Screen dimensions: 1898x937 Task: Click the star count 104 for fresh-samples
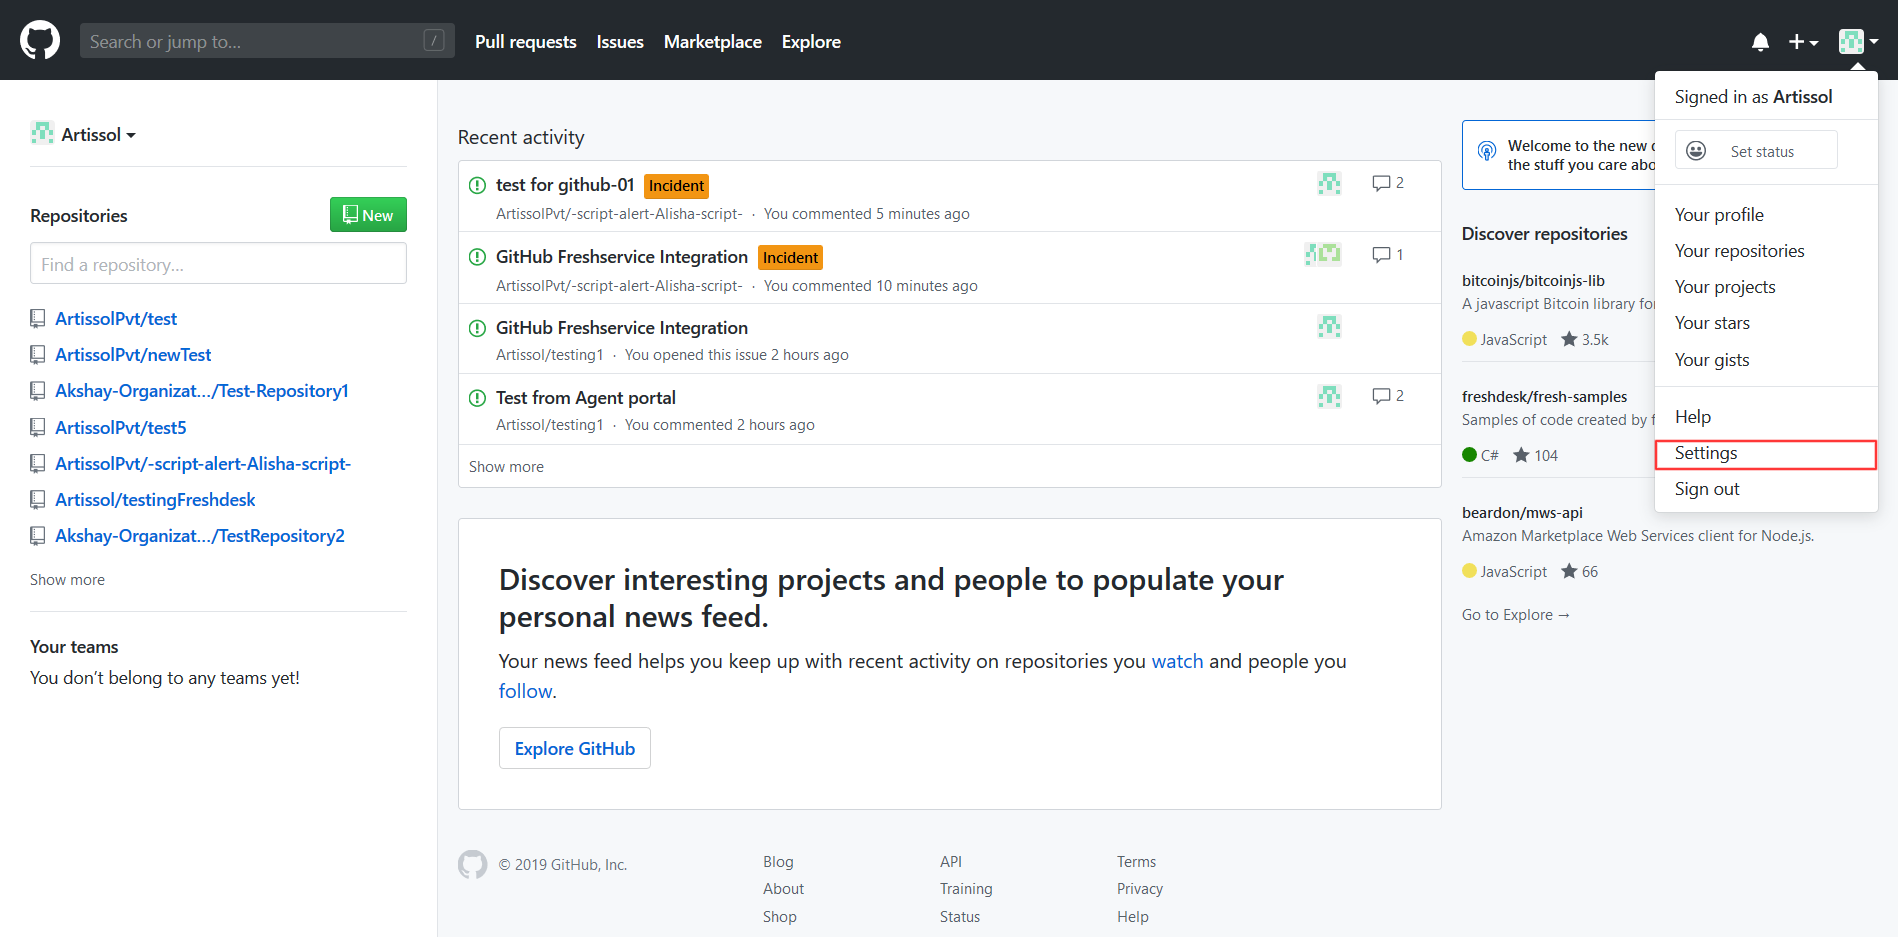pos(1546,456)
